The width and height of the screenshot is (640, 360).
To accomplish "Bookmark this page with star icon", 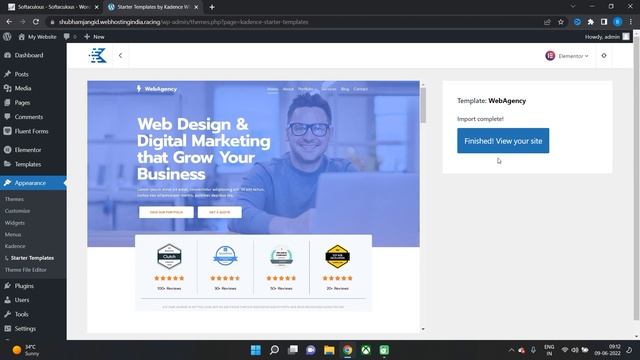I will [x=561, y=22].
